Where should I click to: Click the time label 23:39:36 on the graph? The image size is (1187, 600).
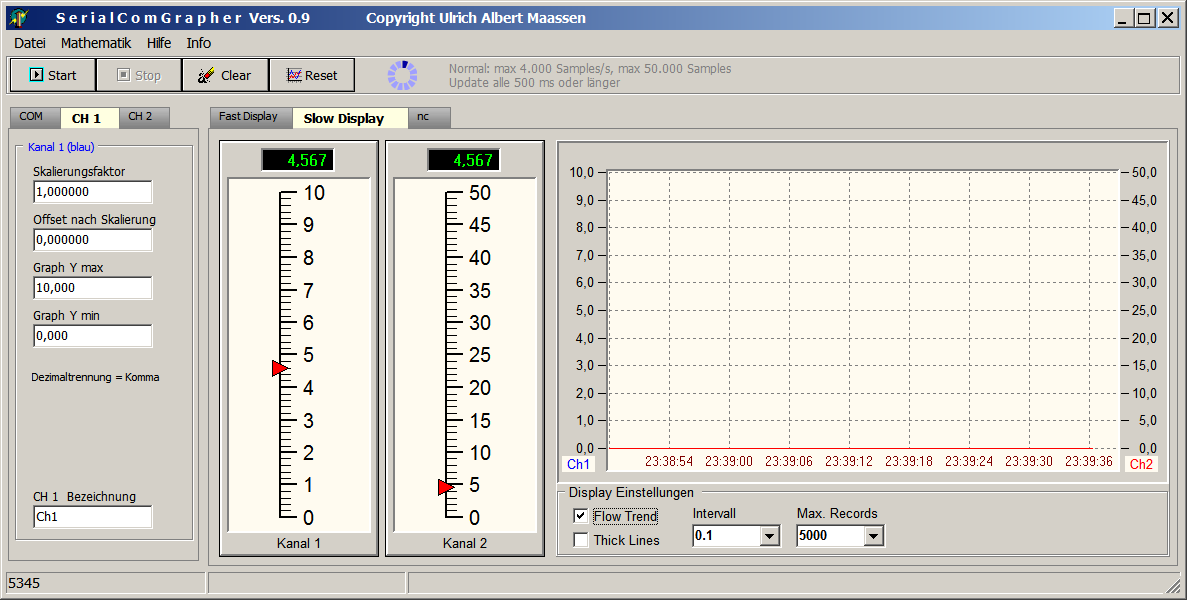1089,461
